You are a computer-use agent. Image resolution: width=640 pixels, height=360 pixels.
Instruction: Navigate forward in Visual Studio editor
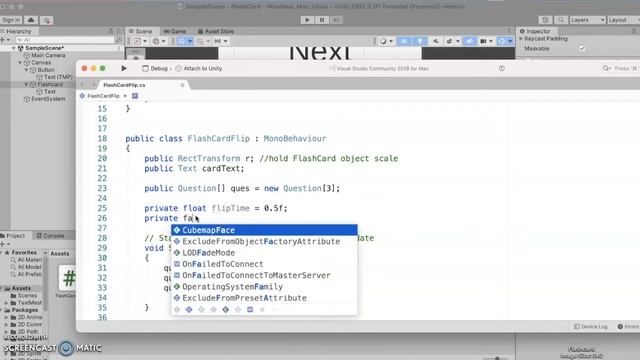[x=93, y=85]
